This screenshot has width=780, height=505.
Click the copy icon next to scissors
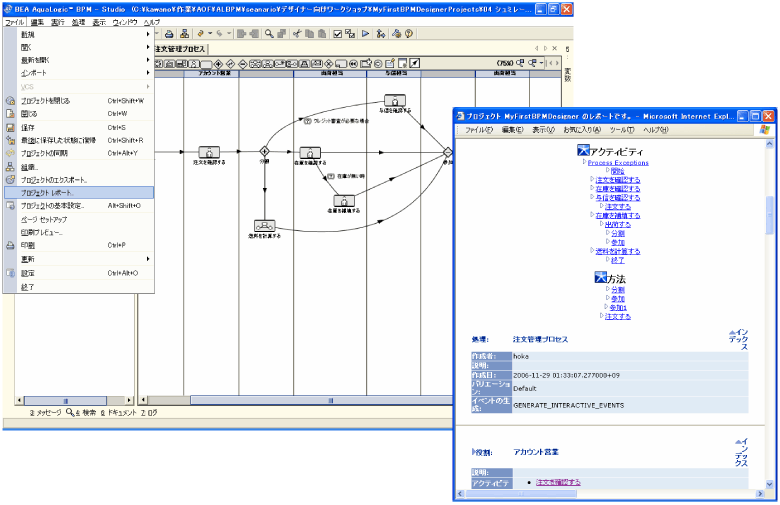309,34
